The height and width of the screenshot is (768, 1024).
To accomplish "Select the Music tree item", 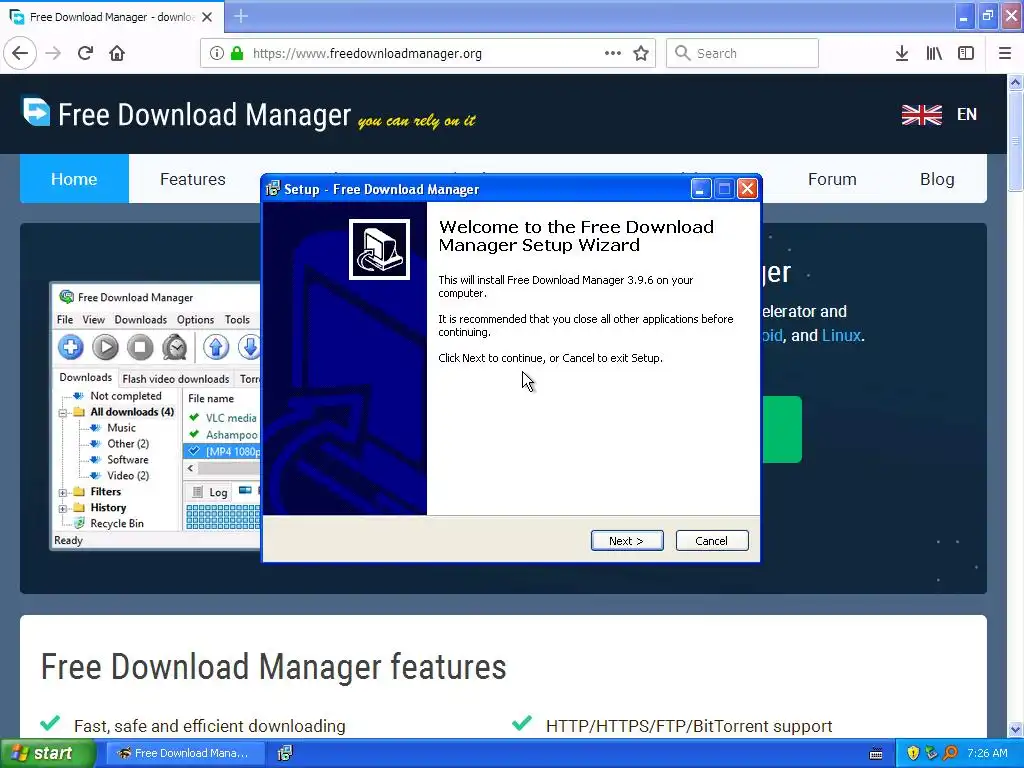I will click(x=121, y=428).
